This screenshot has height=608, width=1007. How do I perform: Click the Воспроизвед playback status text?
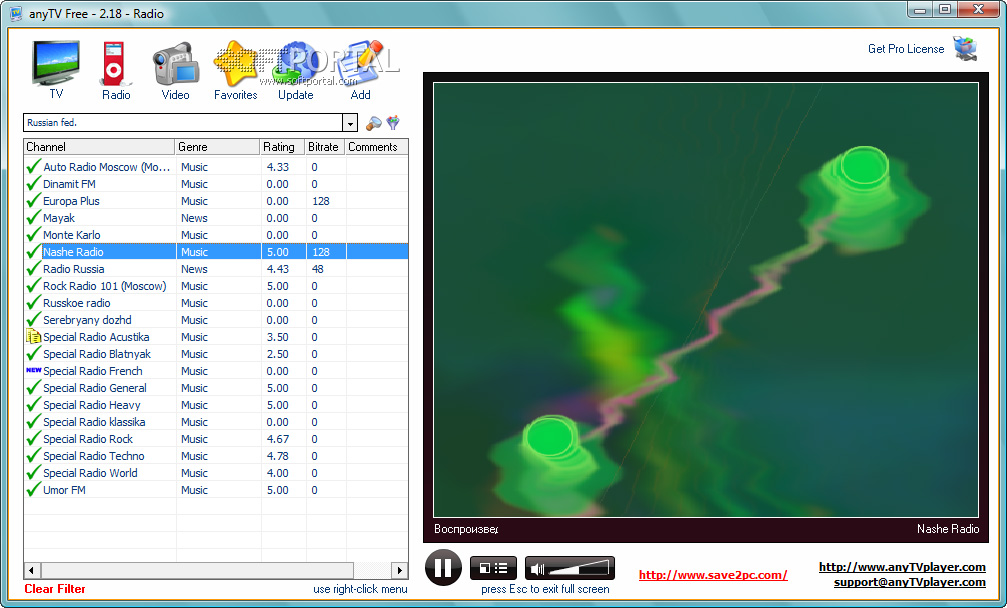pyautogui.click(x=466, y=530)
